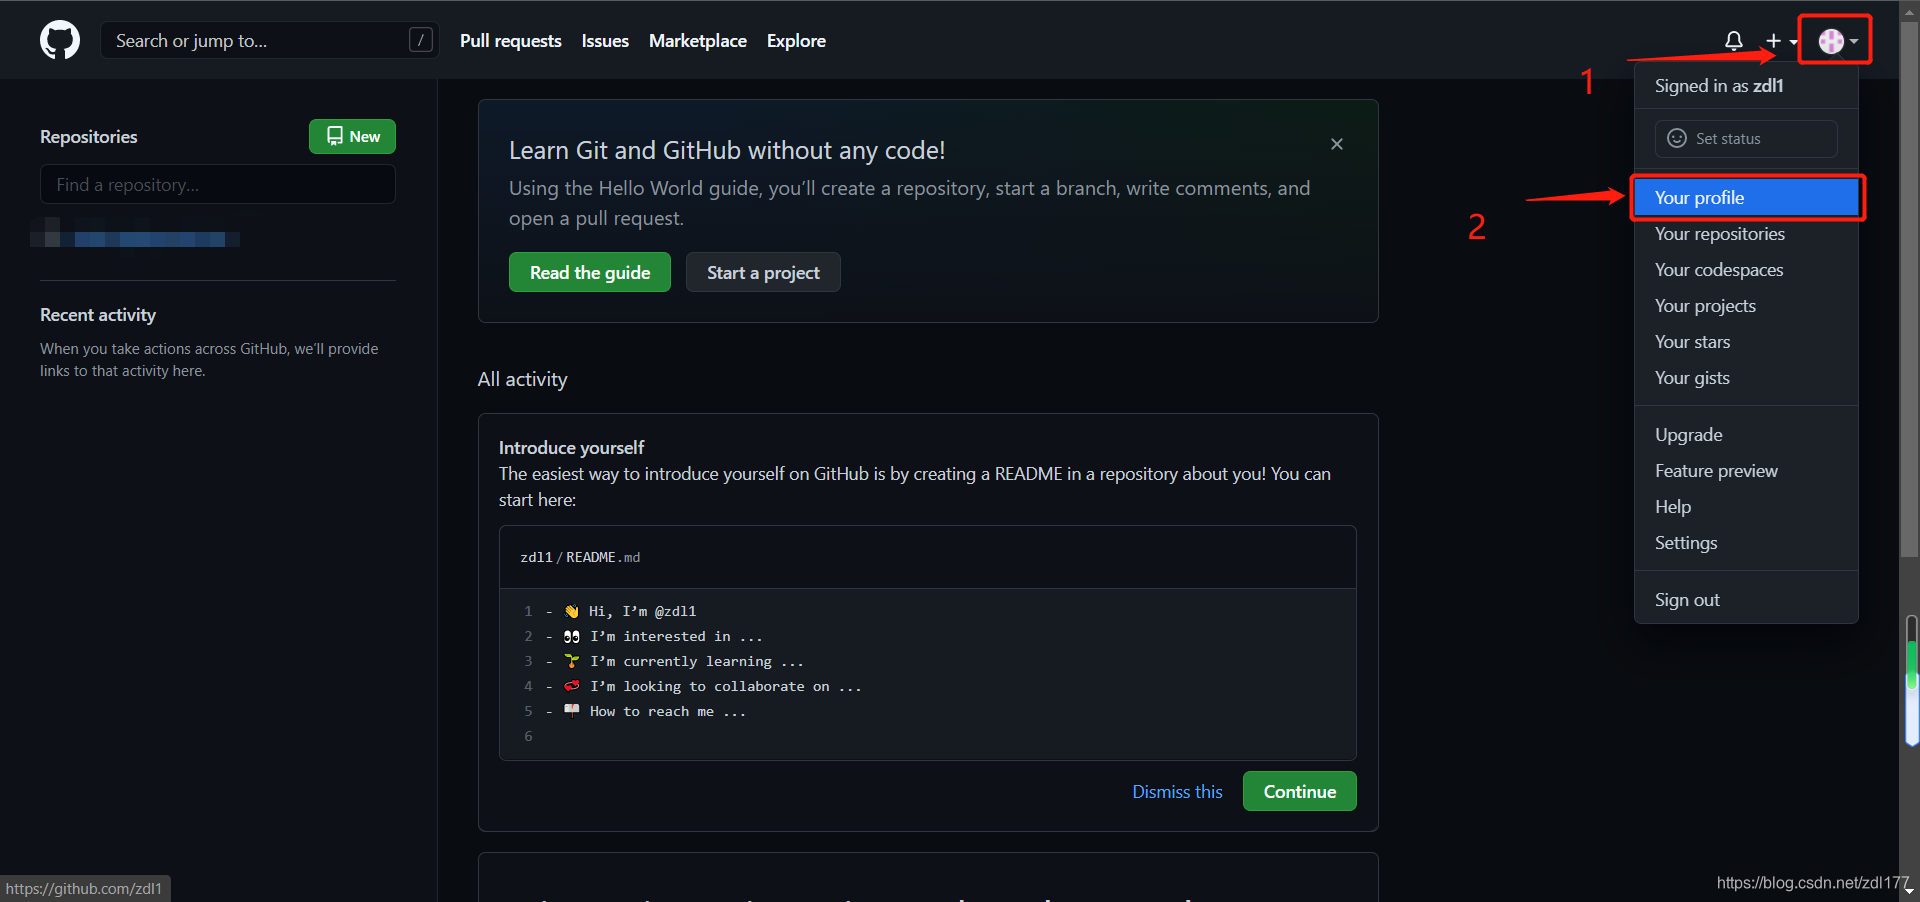Image resolution: width=1920 pixels, height=902 pixels.
Task: Open Pull requests in the header
Action: [511, 41]
